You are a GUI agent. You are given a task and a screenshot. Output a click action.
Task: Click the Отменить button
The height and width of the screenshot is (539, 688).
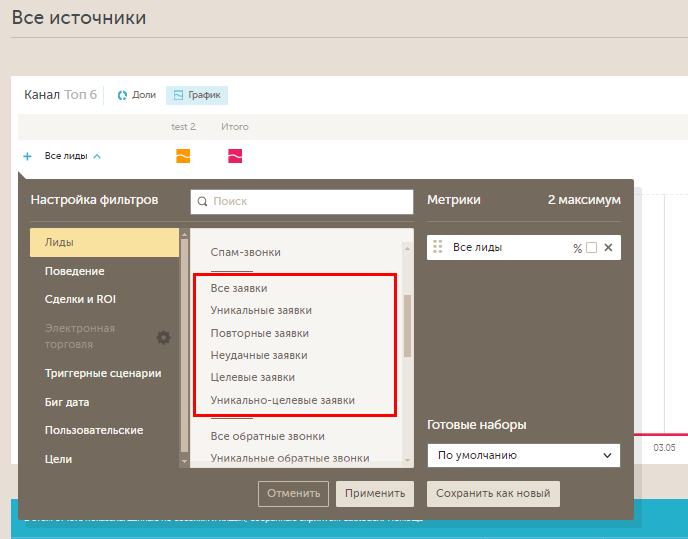(293, 493)
